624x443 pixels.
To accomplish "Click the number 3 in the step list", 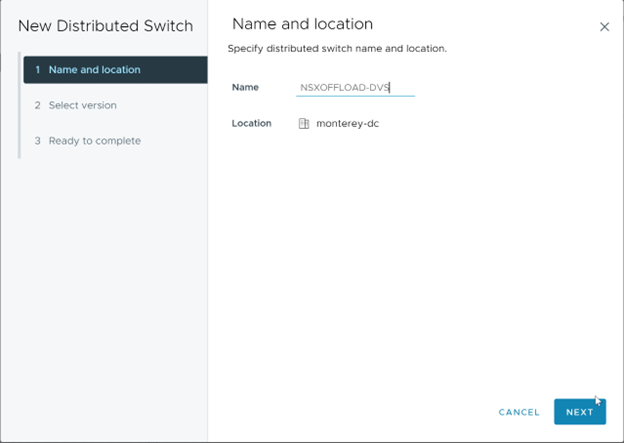I will (x=37, y=141).
